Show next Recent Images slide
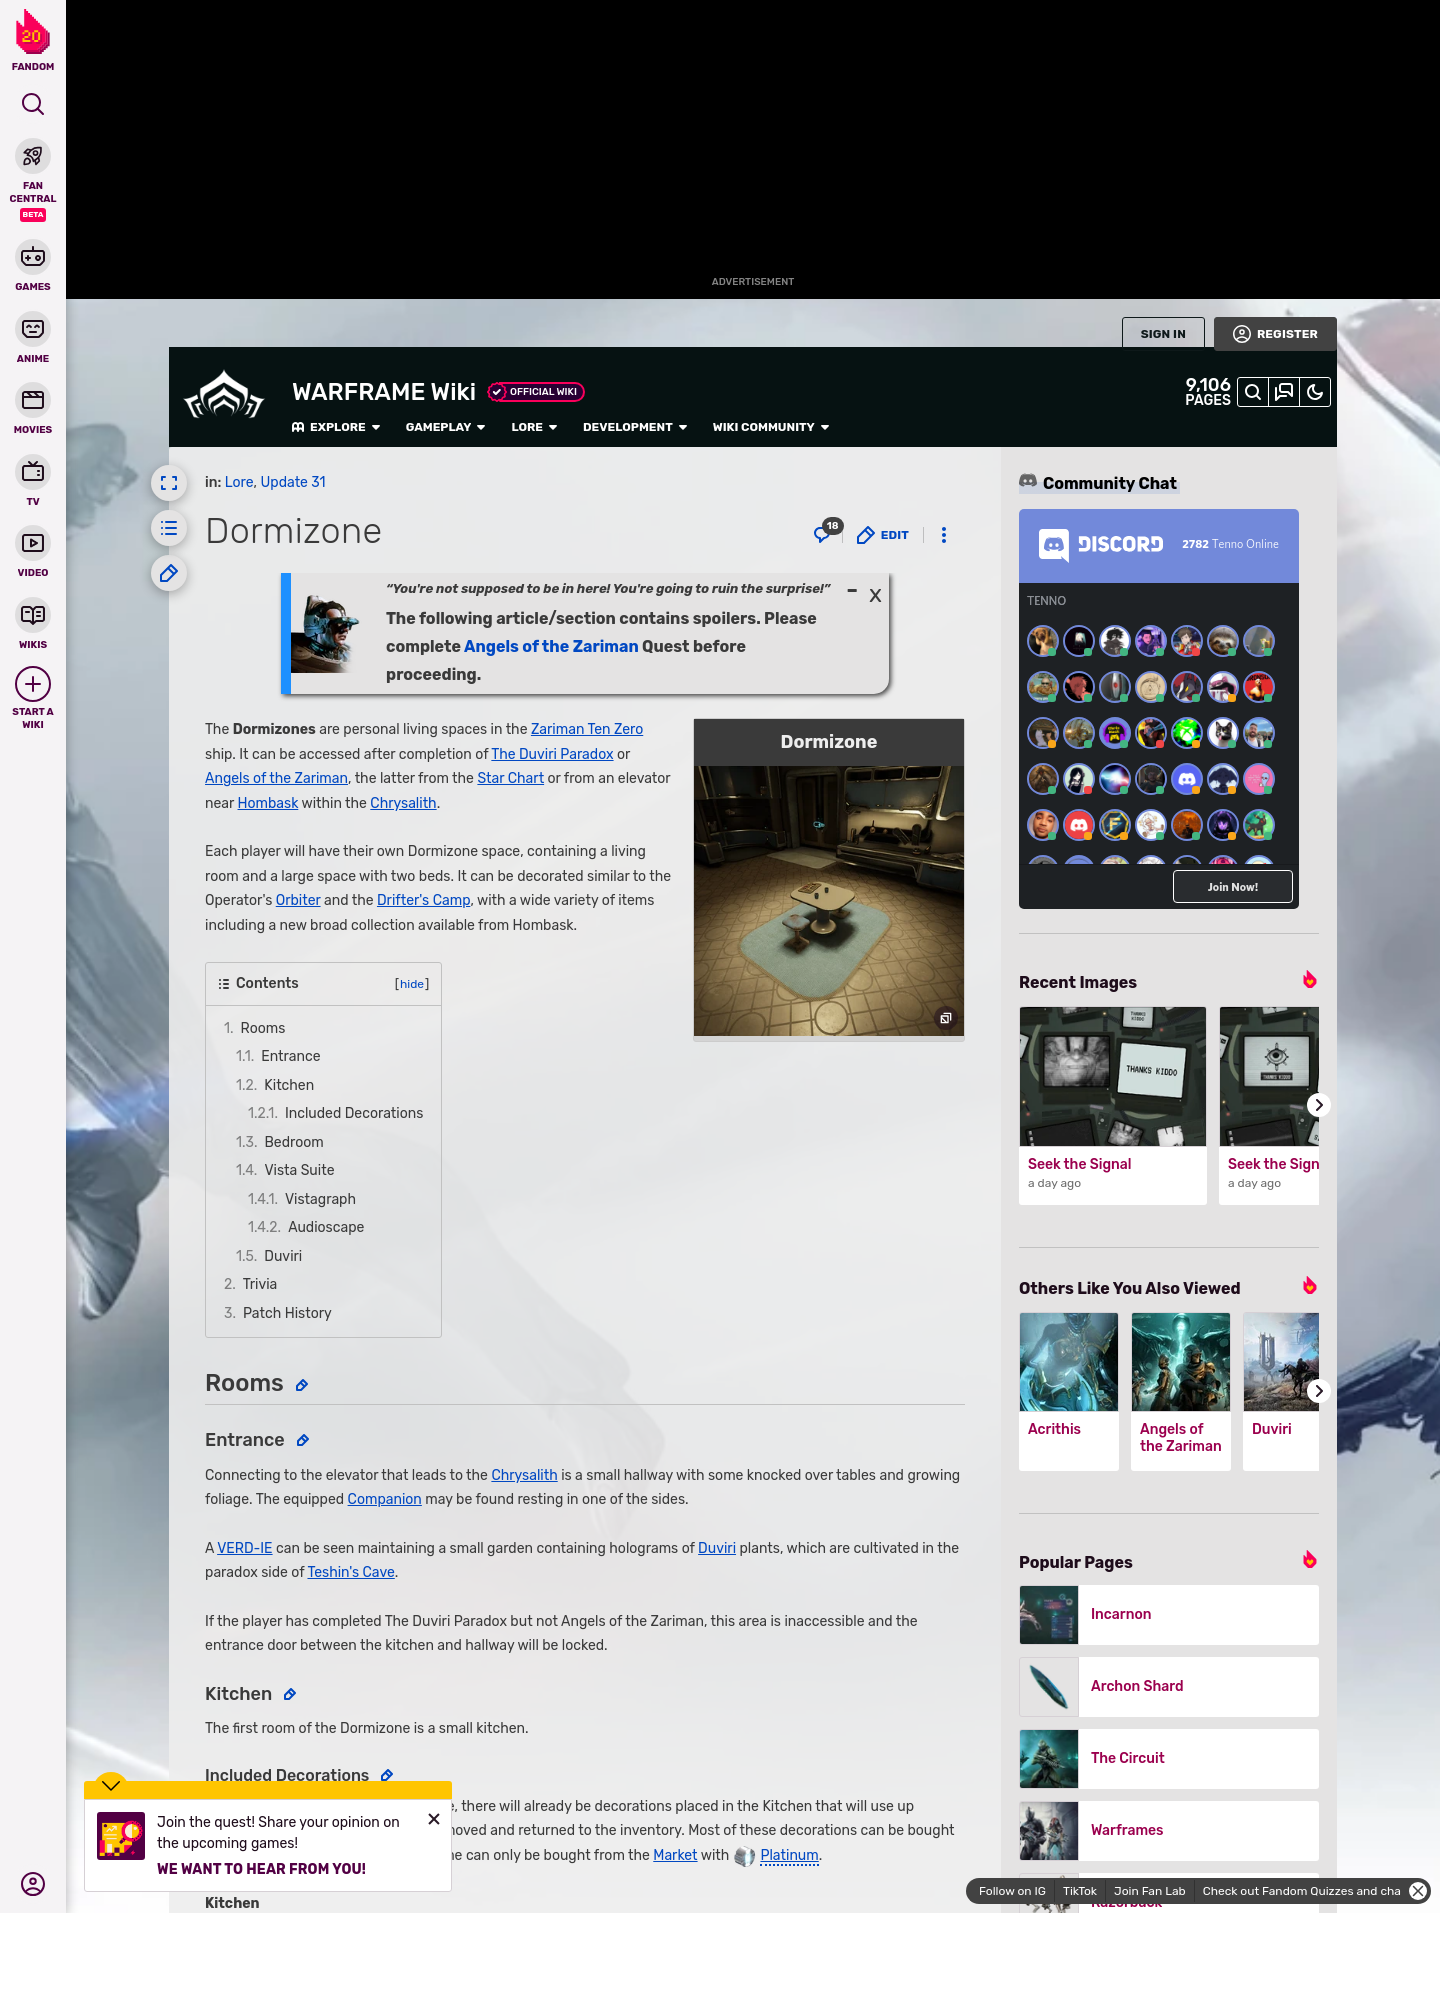This screenshot has height=2000, width=1440. [x=1318, y=1105]
